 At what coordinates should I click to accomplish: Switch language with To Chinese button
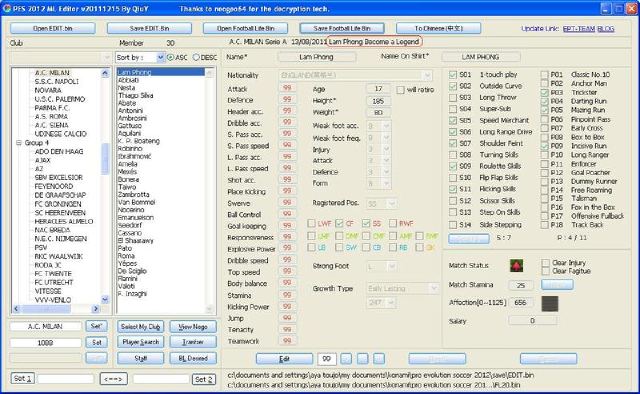(x=438, y=29)
